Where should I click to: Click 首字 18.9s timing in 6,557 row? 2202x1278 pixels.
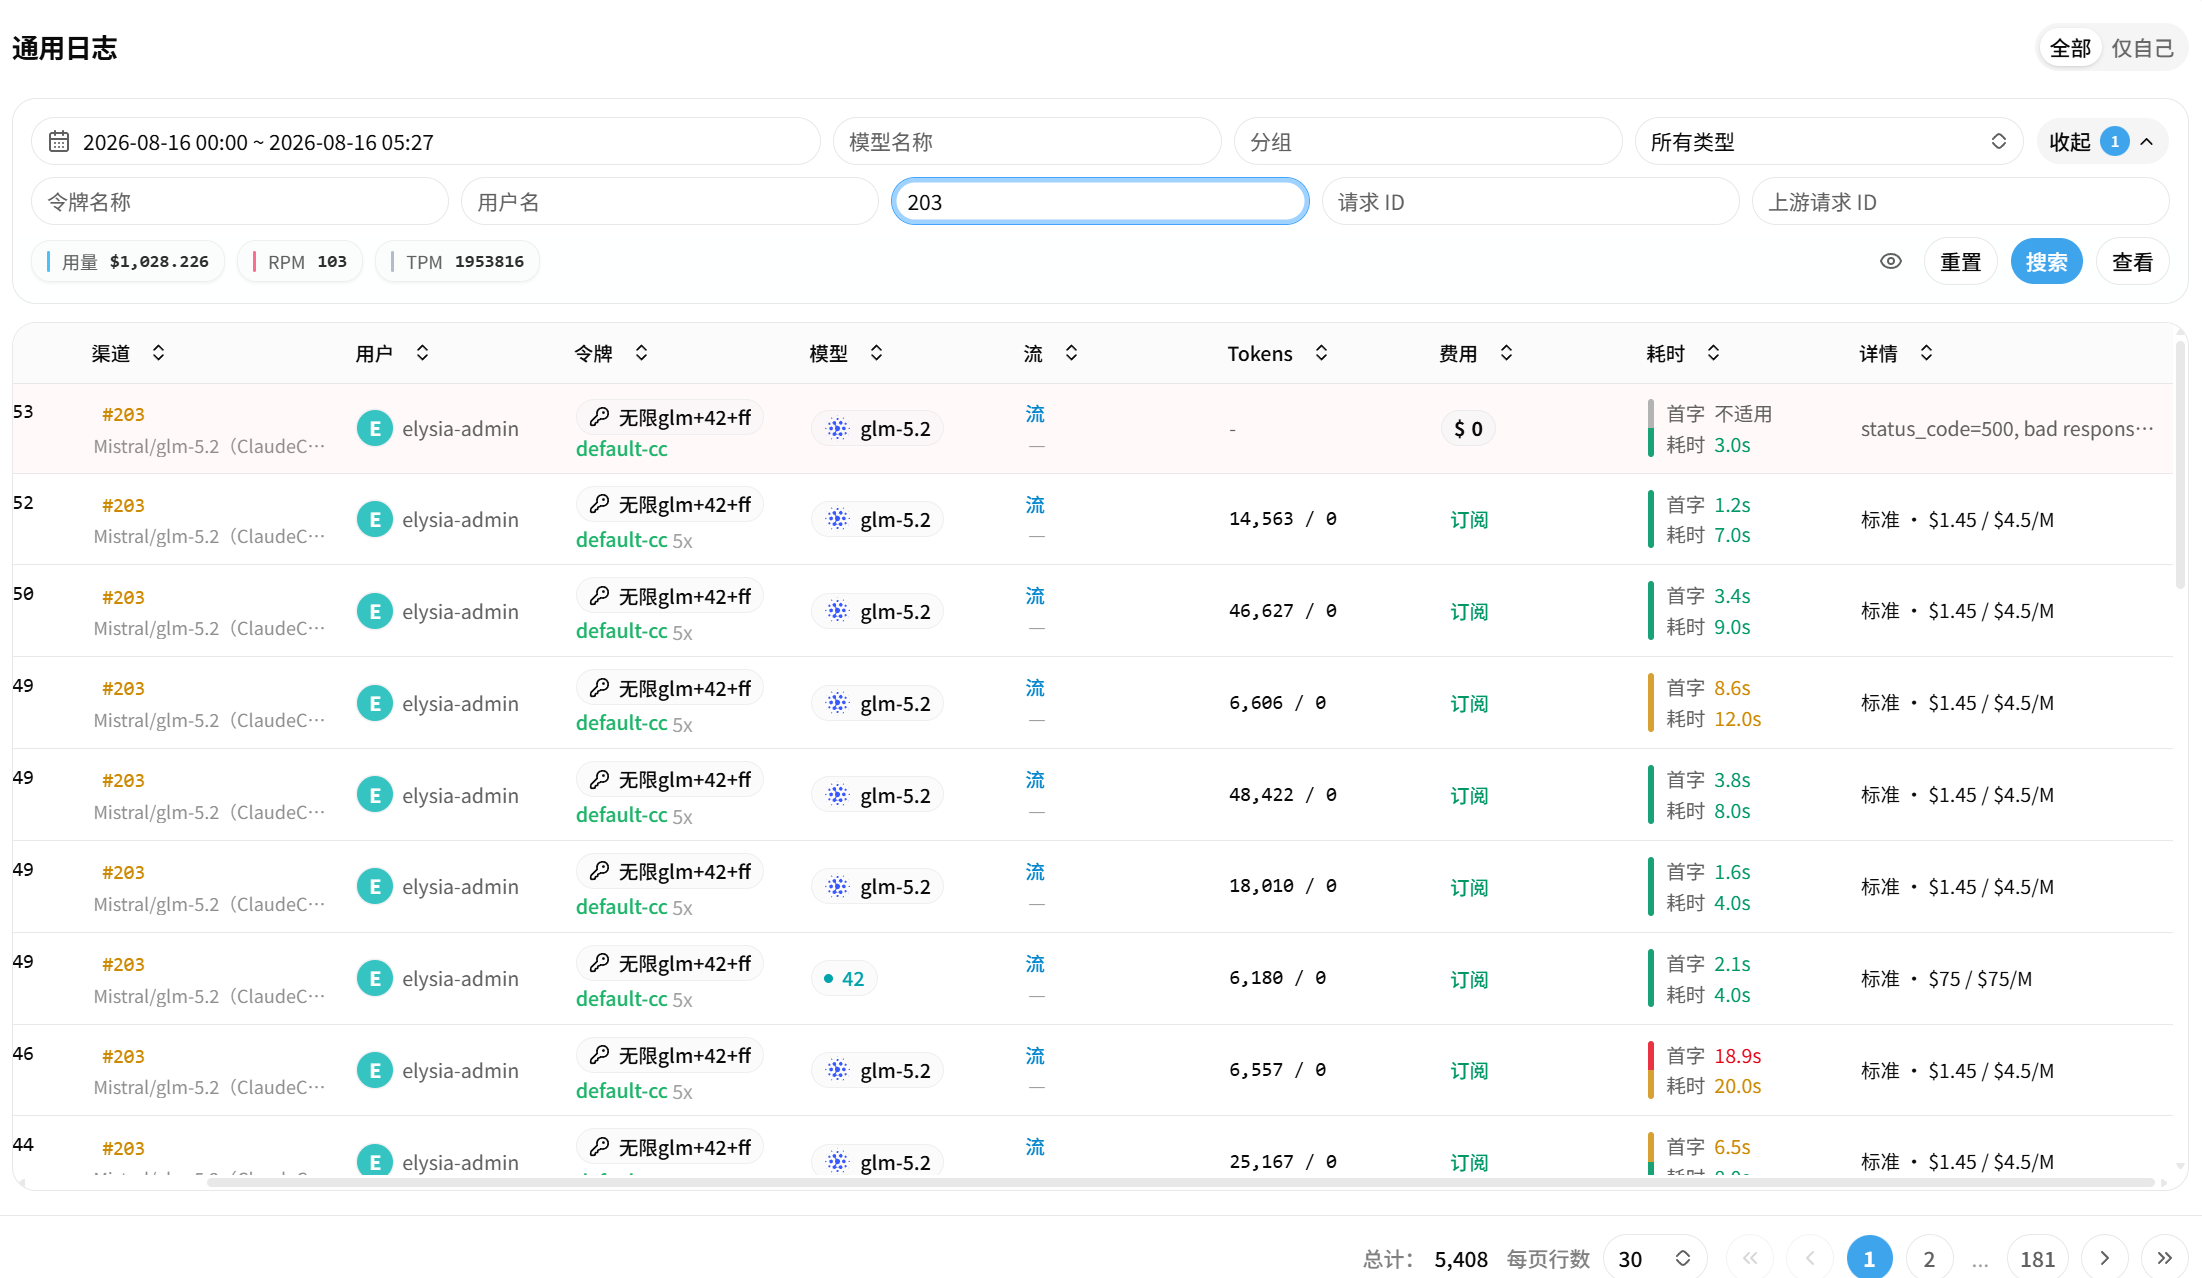click(x=1713, y=1056)
